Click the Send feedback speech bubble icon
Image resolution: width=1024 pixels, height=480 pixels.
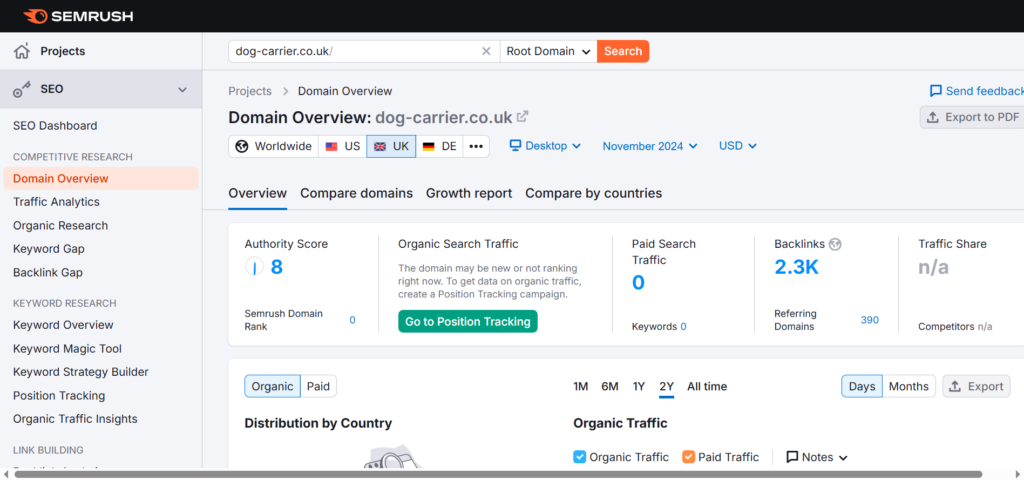click(x=936, y=91)
